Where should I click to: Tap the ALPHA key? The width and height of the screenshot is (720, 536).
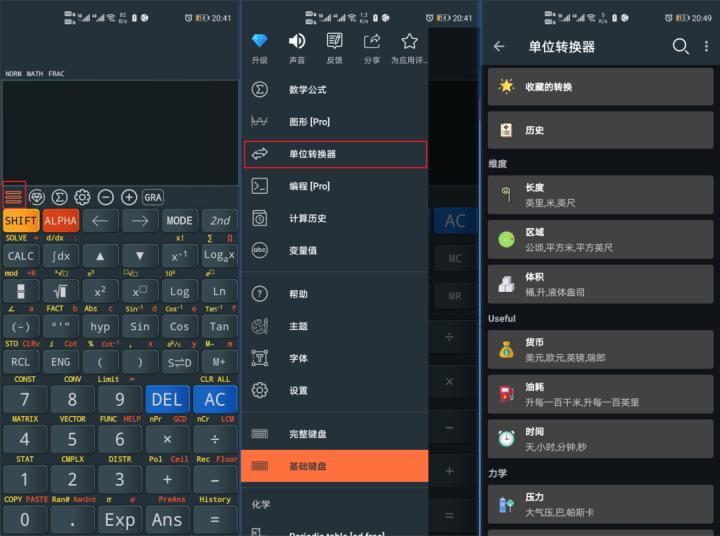pos(61,221)
